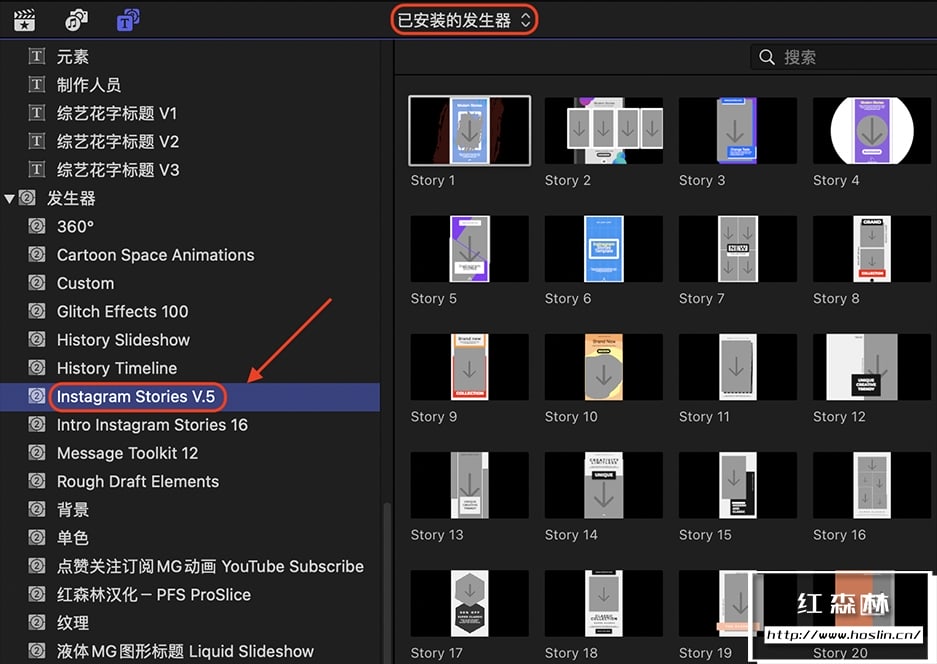Viewport: 937px width, 664px height.
Task: Open the Glitch Effects 100 category
Action: coord(123,311)
